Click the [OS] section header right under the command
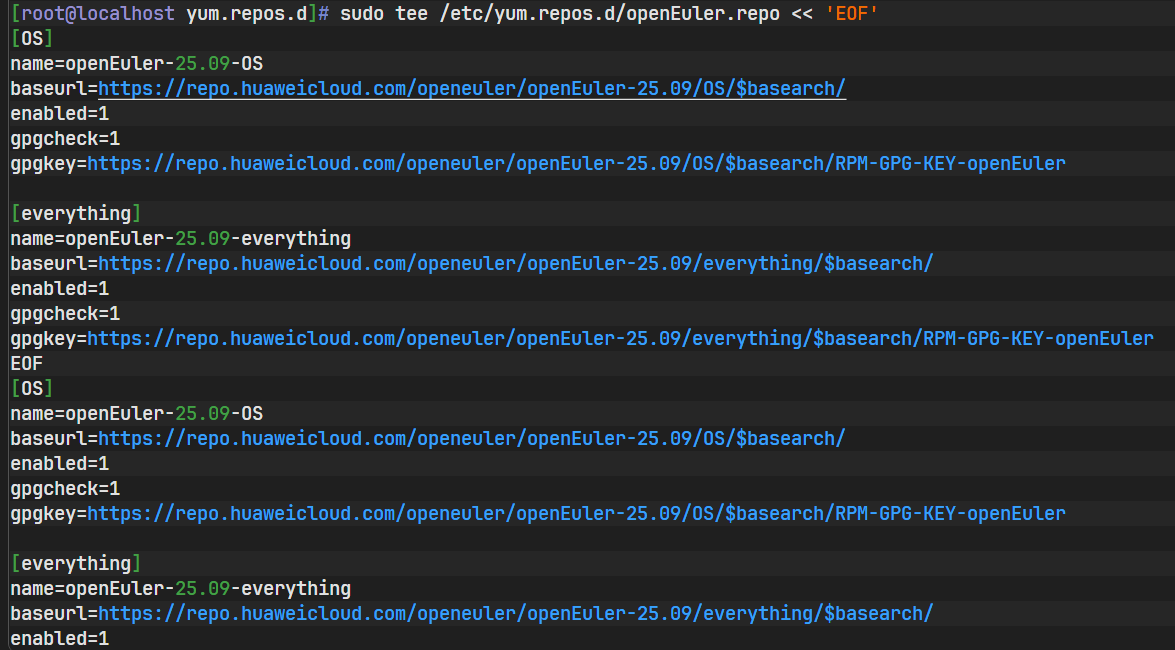 pyautogui.click(x=32, y=38)
